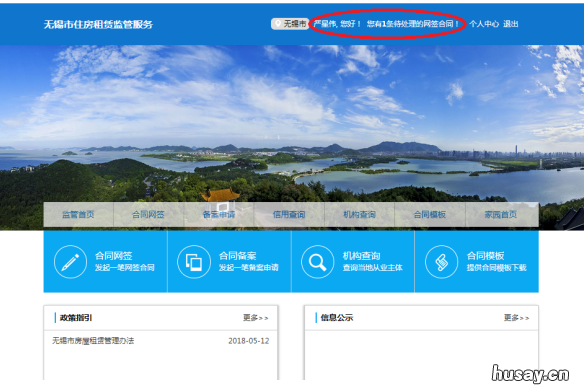The image size is (584, 391).
Task: Click the subtitle 发起一笔网签合同
Action: [124, 267]
